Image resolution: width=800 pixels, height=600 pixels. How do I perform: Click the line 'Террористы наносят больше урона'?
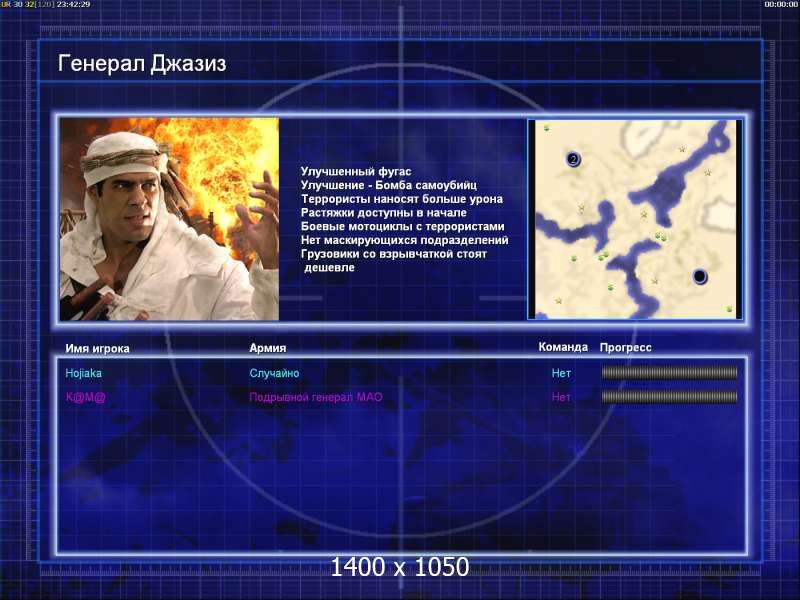[x=402, y=199]
